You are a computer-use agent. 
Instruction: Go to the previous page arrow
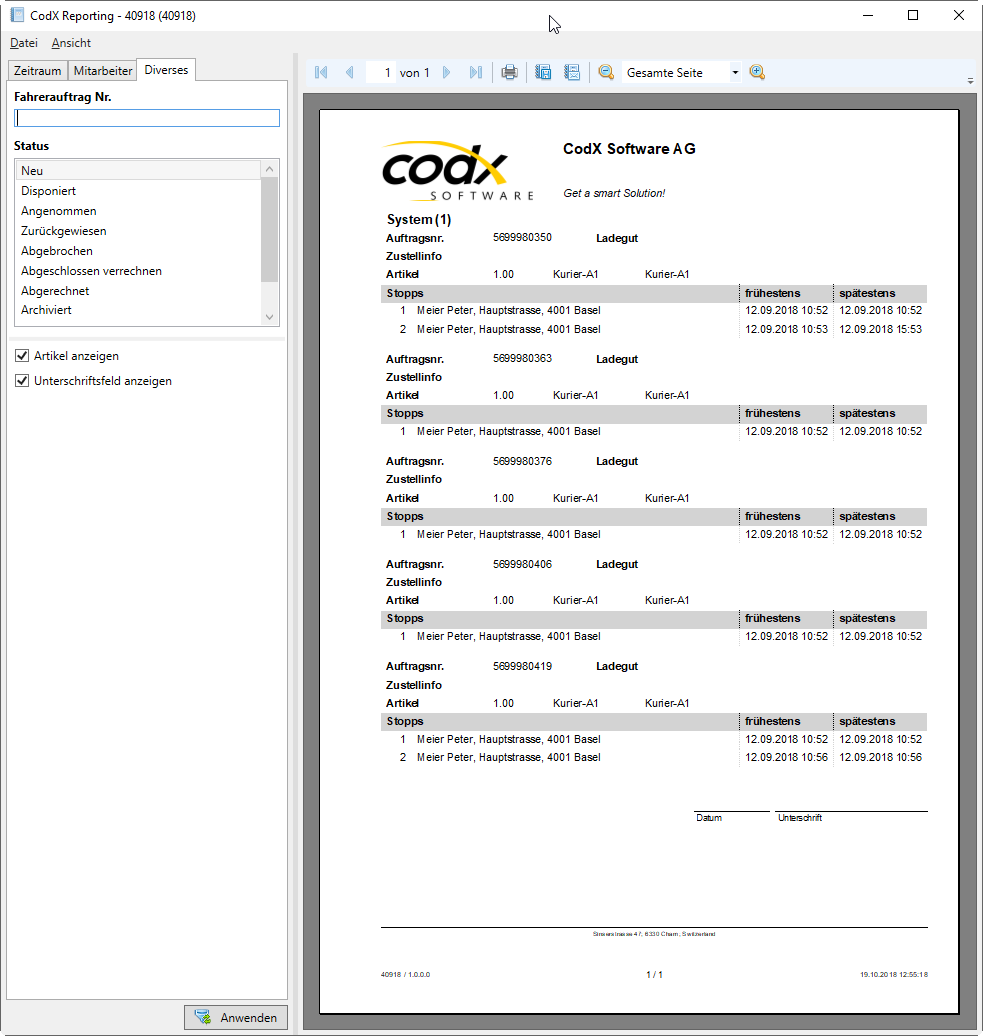point(349,72)
